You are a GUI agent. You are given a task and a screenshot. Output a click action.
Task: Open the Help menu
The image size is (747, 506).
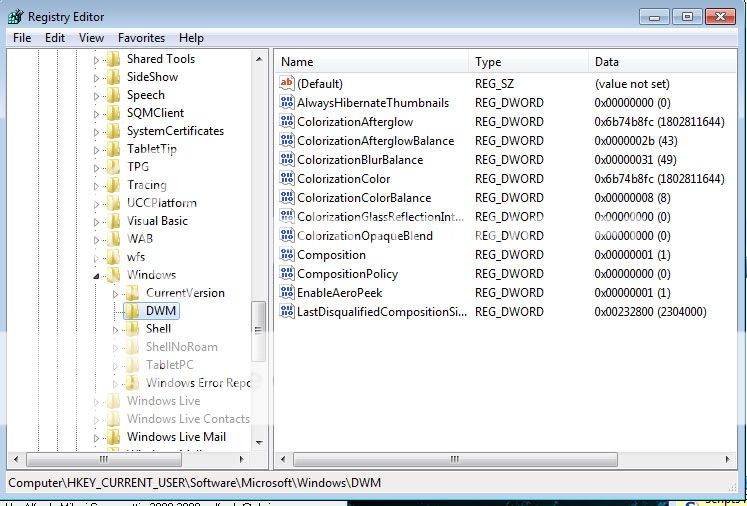point(191,38)
